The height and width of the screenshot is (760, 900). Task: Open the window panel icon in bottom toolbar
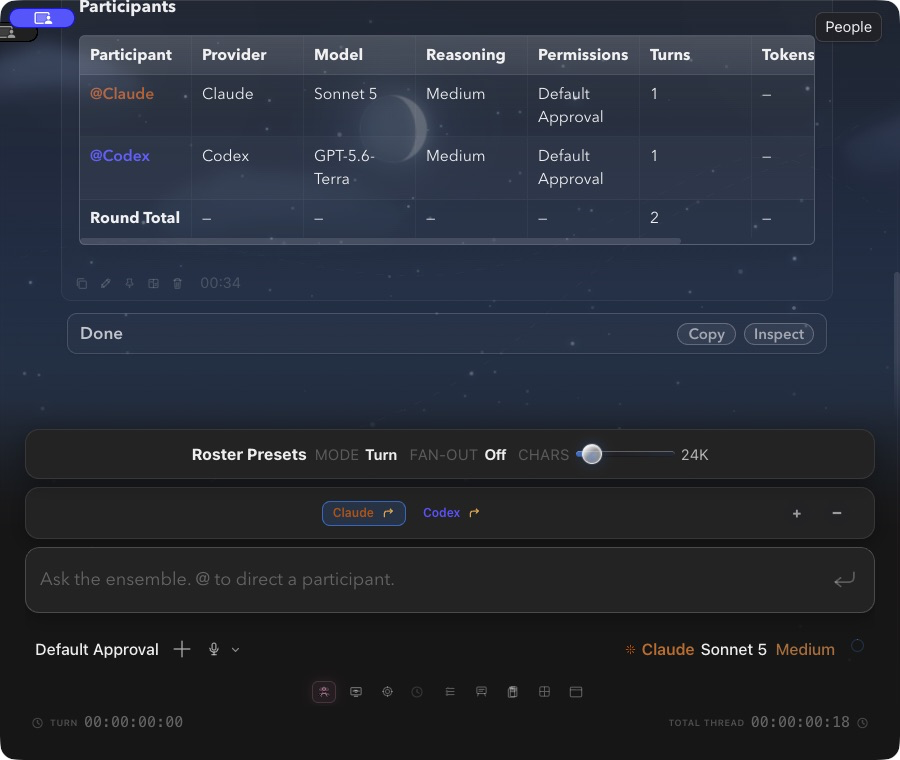(x=576, y=692)
